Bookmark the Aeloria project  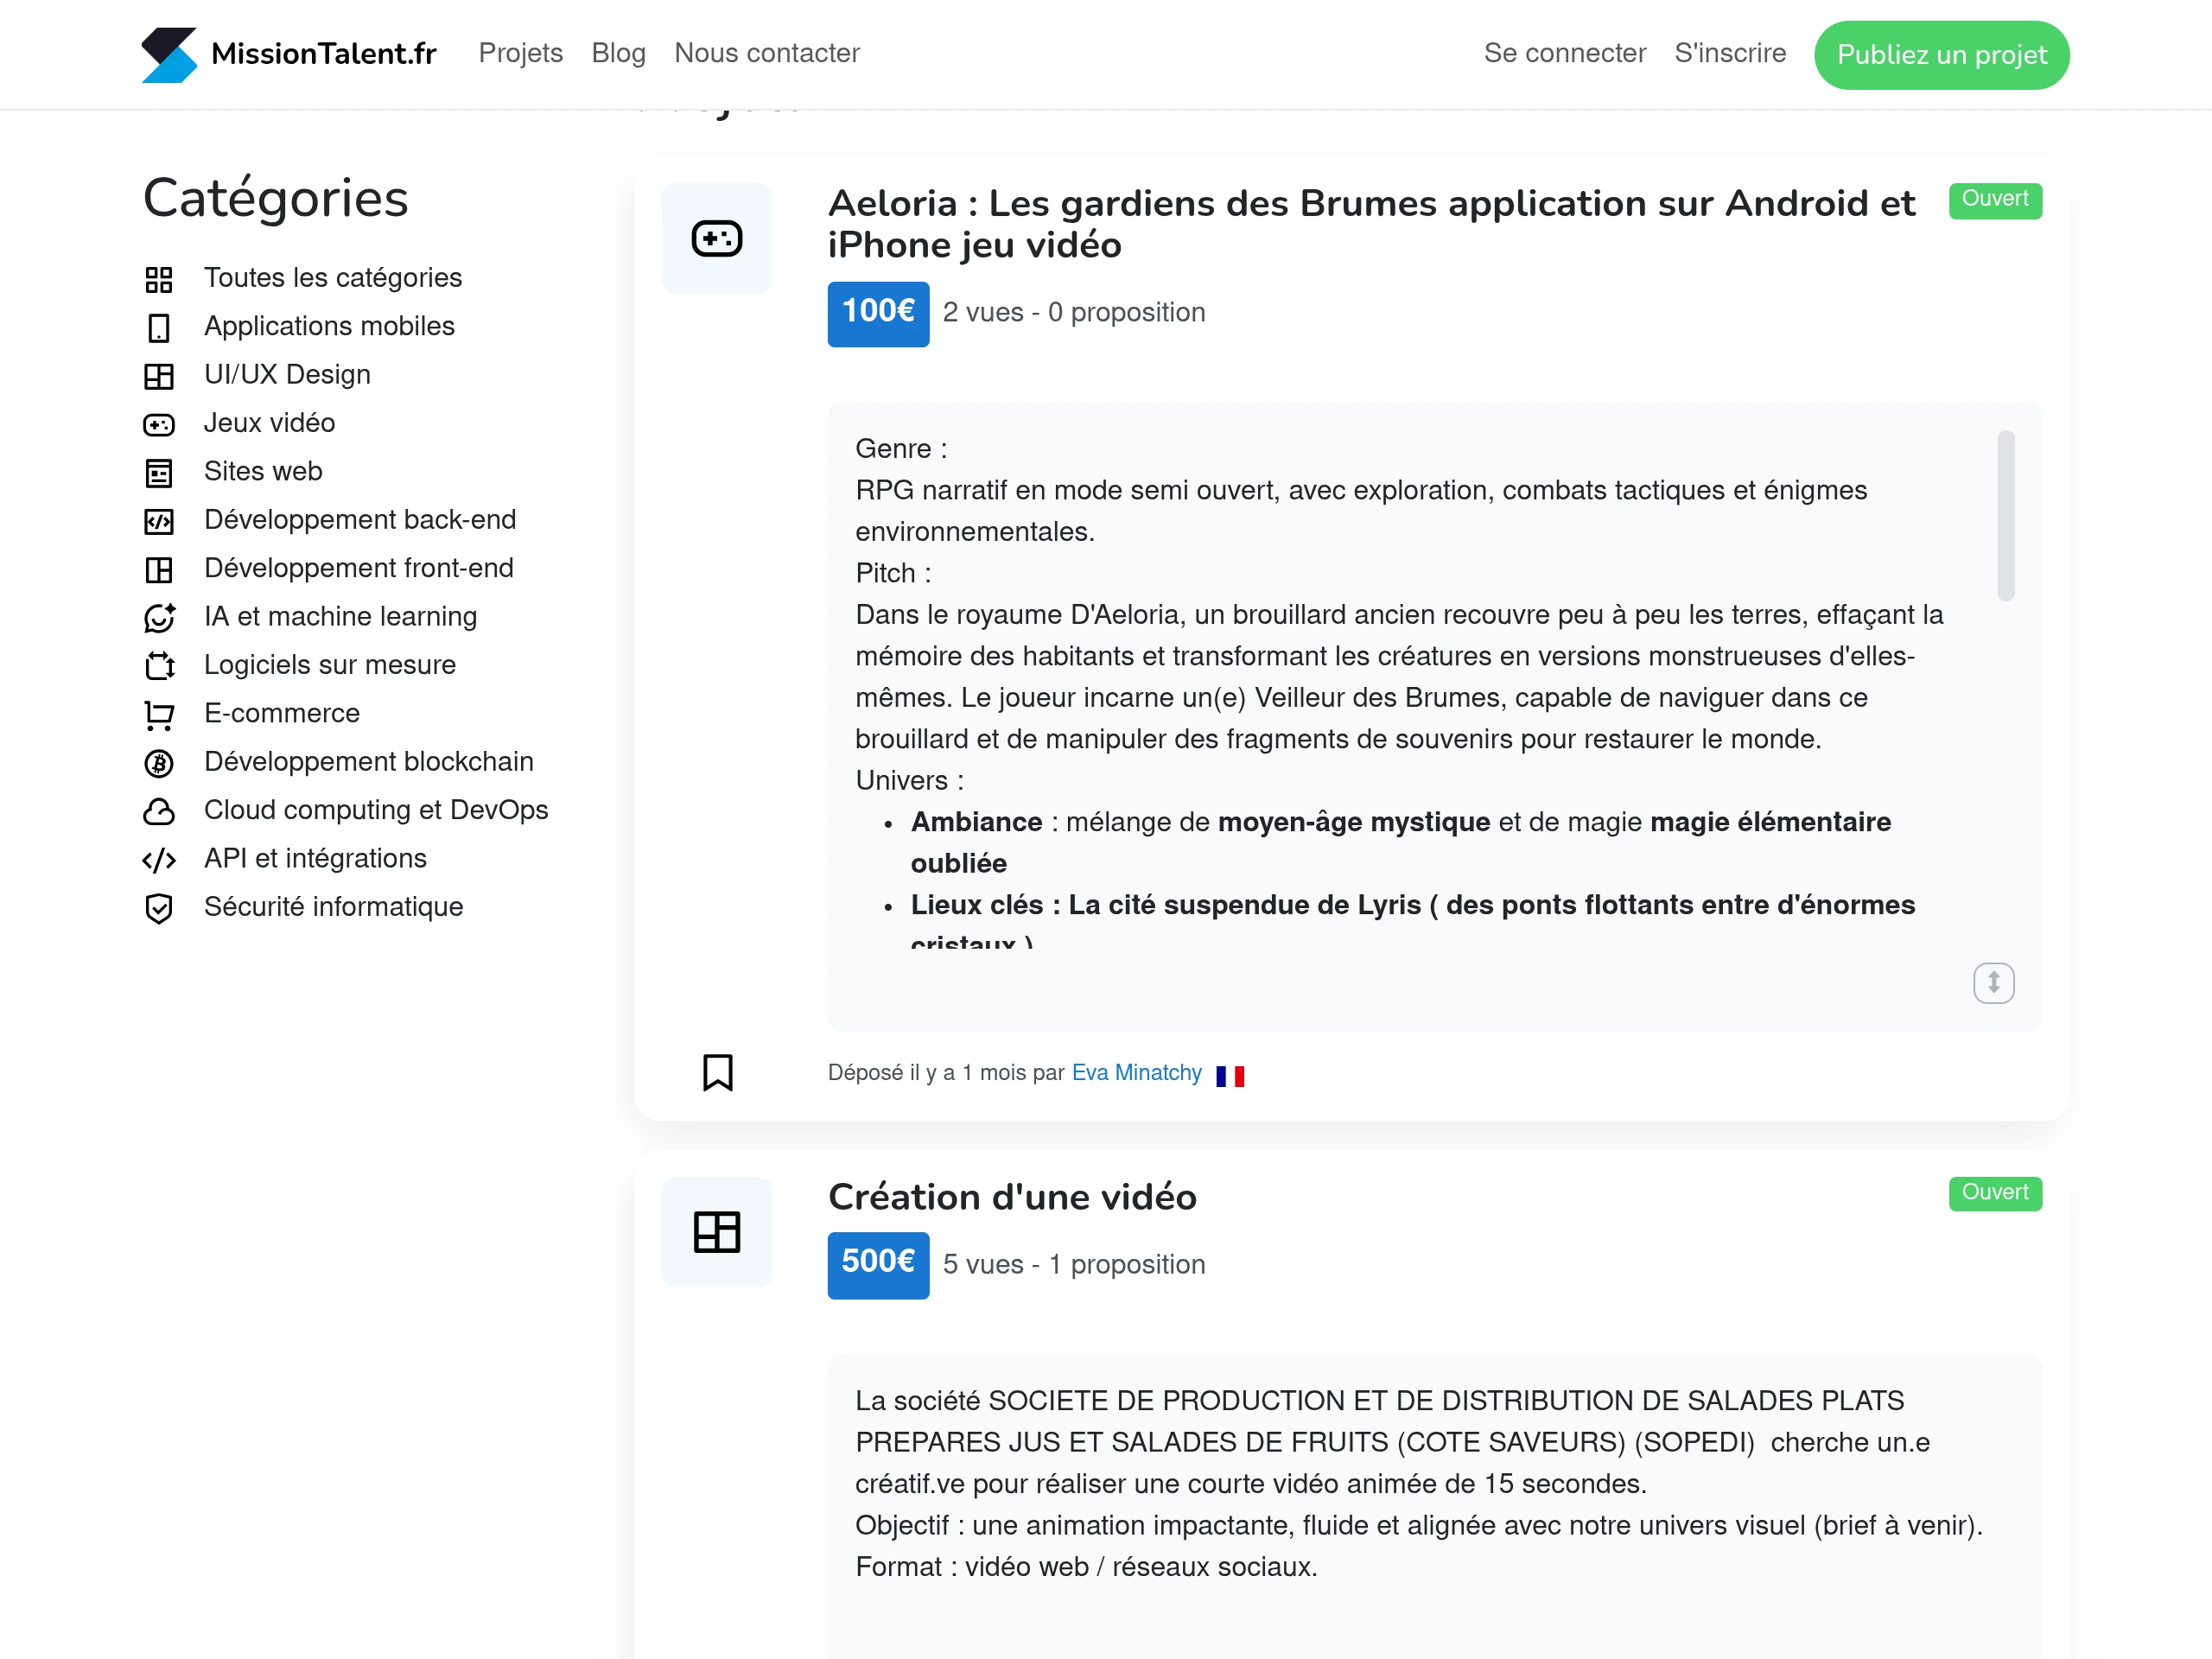tap(717, 1073)
